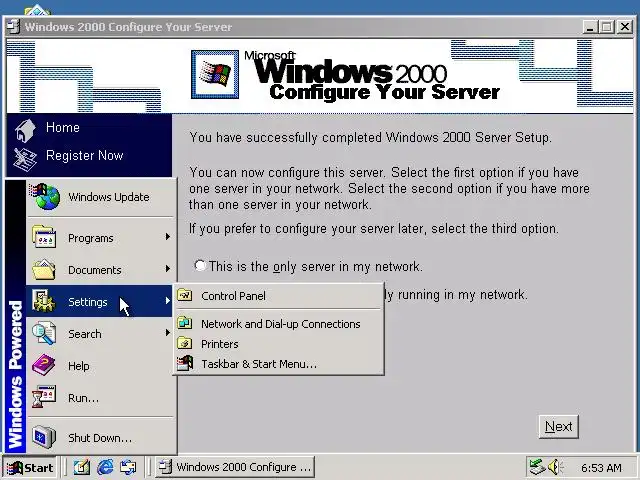The width and height of the screenshot is (640, 480).
Task: Close the Configure Your Server window
Action: click(624, 27)
